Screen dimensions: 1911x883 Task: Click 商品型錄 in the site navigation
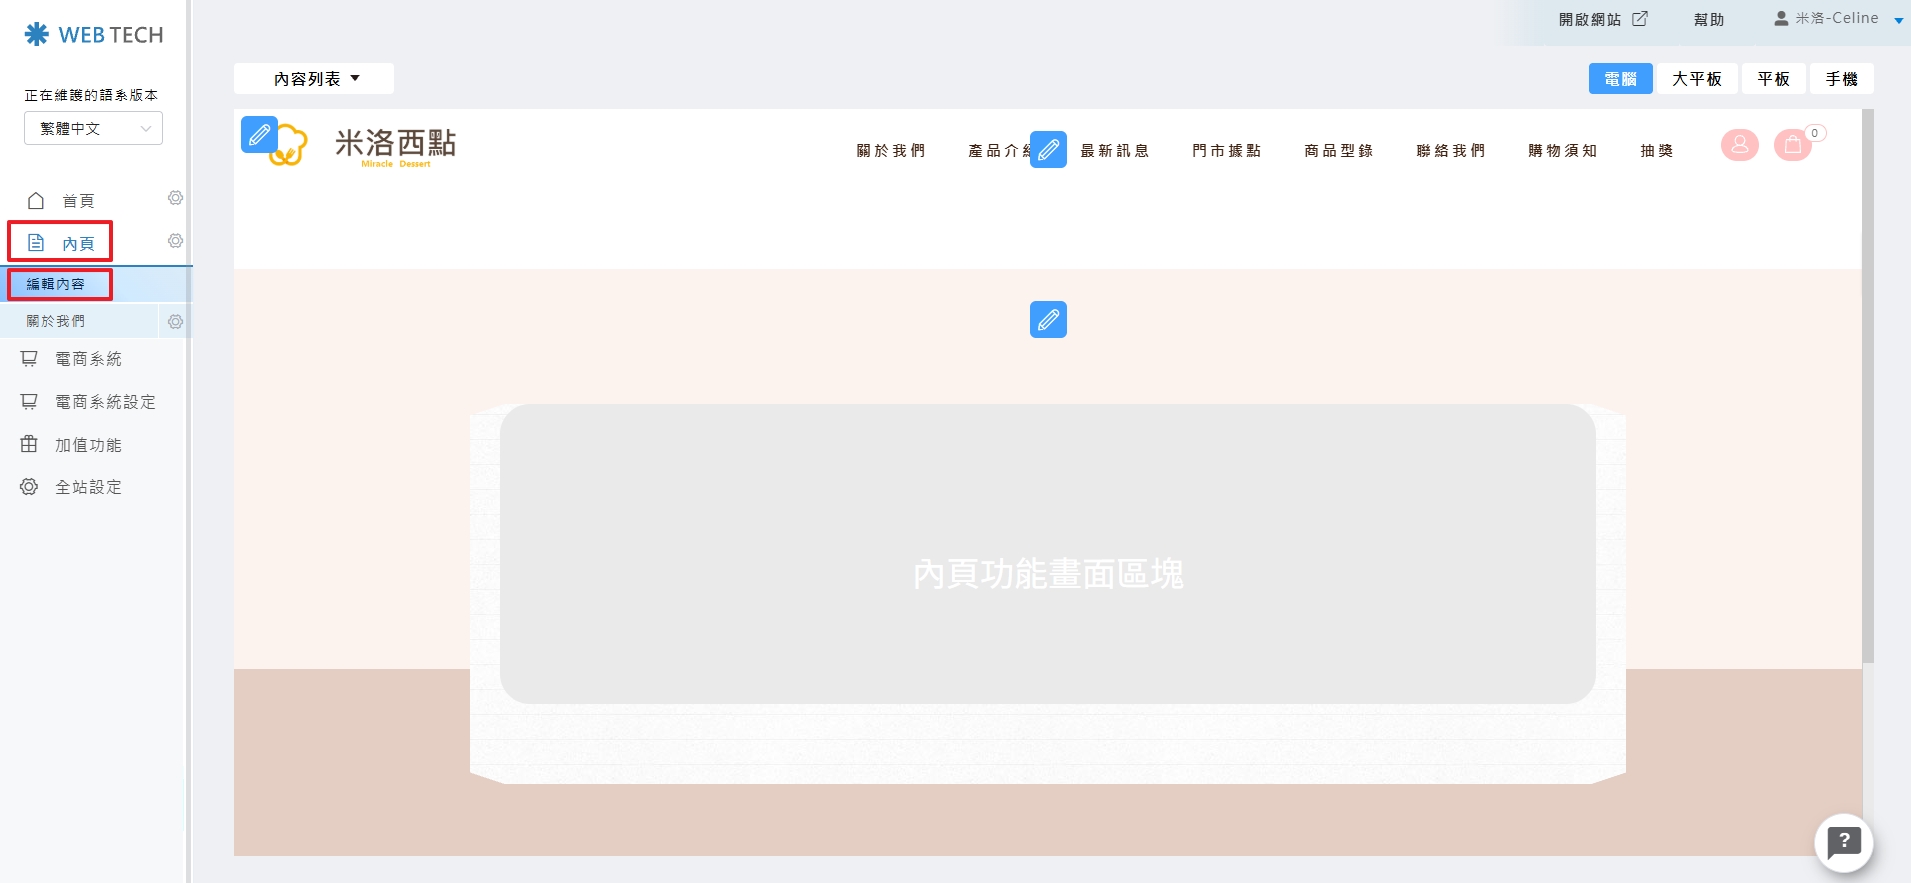1339,151
